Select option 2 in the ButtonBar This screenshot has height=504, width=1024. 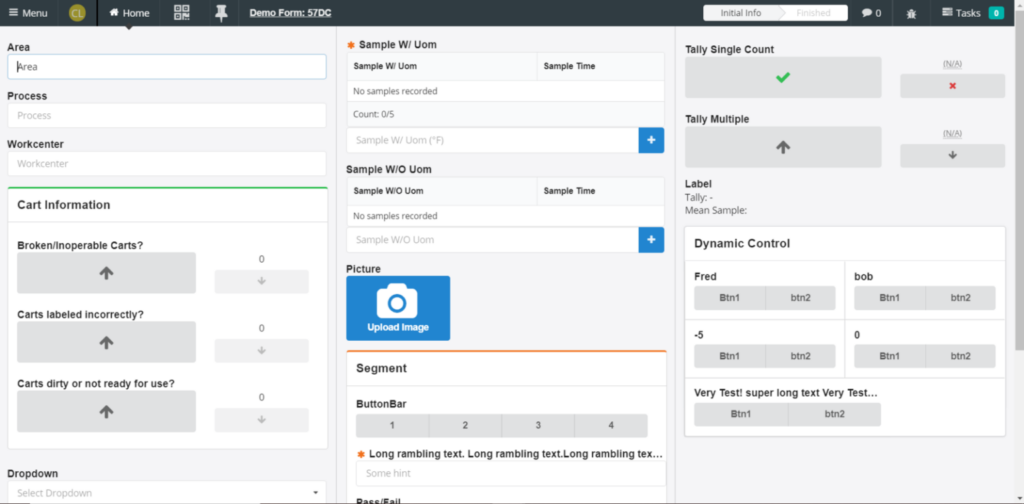tap(465, 426)
